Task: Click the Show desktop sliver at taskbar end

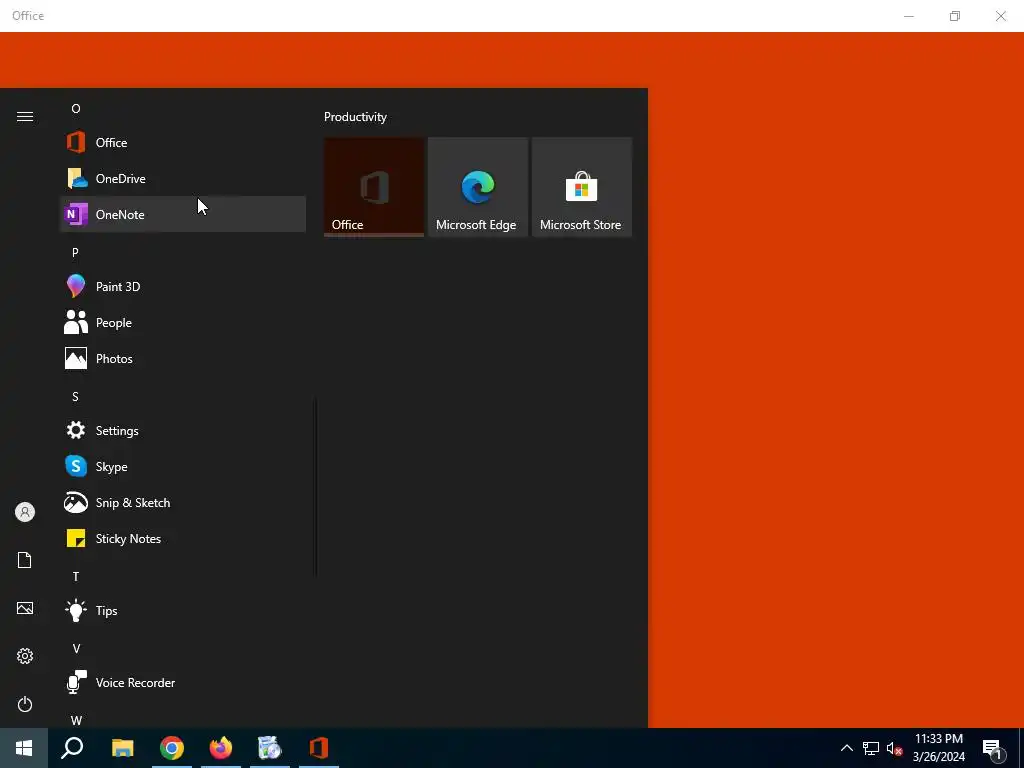Action: pyautogui.click(x=1021, y=748)
